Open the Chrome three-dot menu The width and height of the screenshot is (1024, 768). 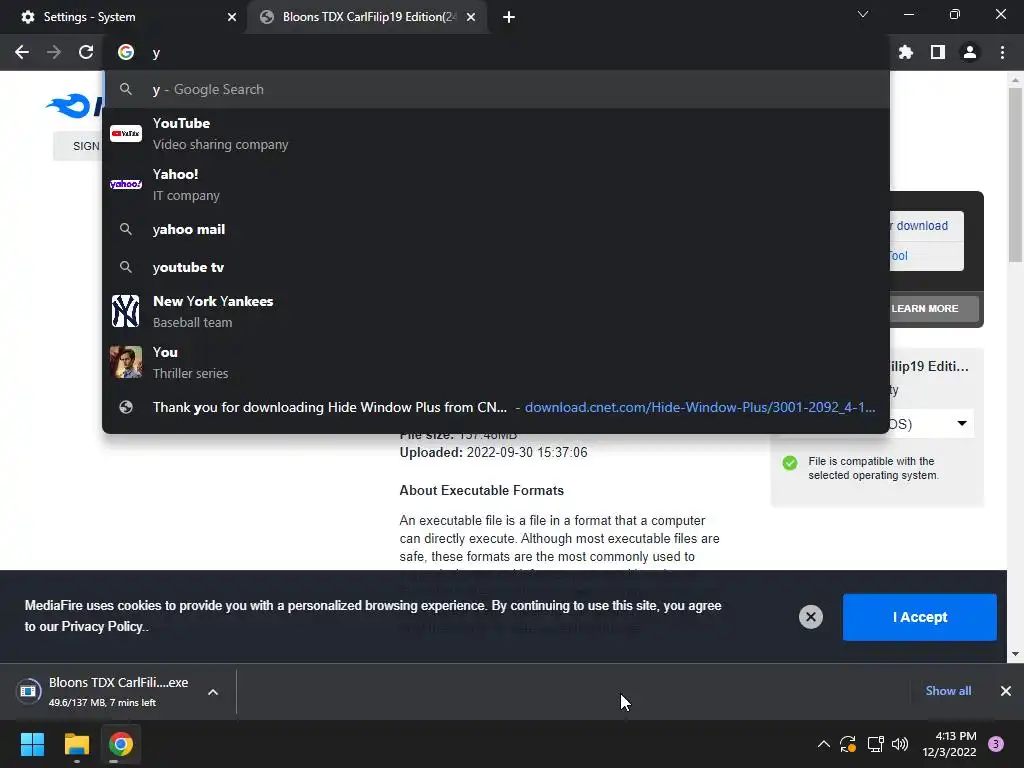[1002, 52]
